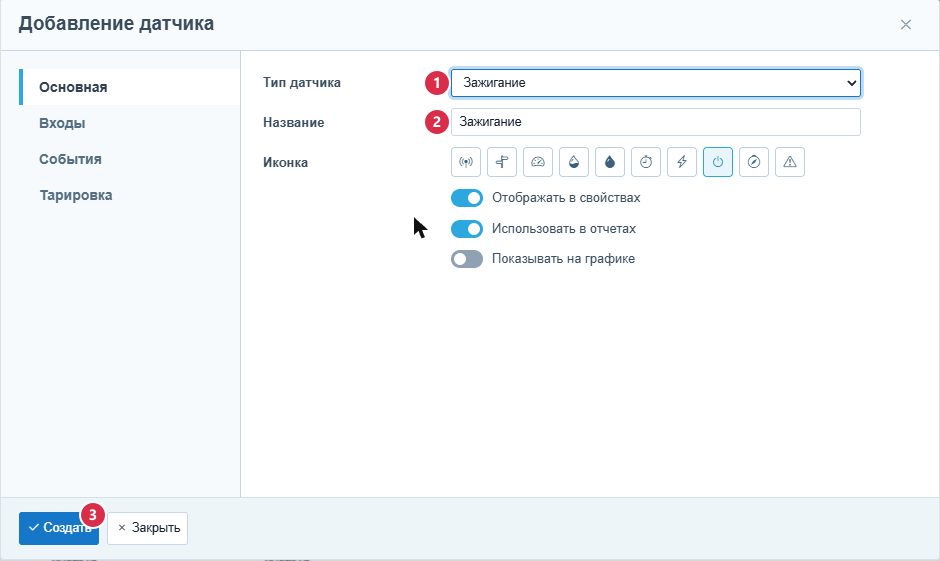Image resolution: width=940 pixels, height=561 pixels.
Task: Select the solid droplet icon
Action: [x=610, y=162]
